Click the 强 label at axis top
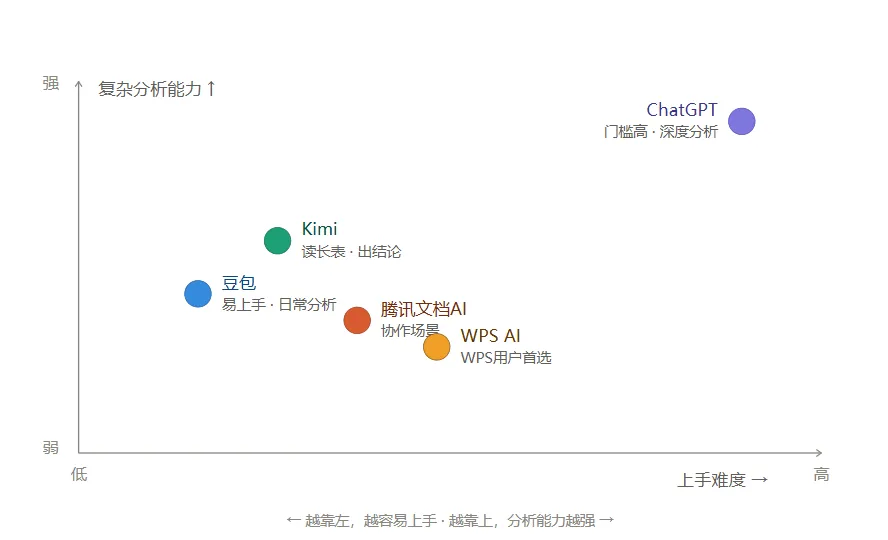The image size is (888, 540). tap(51, 83)
